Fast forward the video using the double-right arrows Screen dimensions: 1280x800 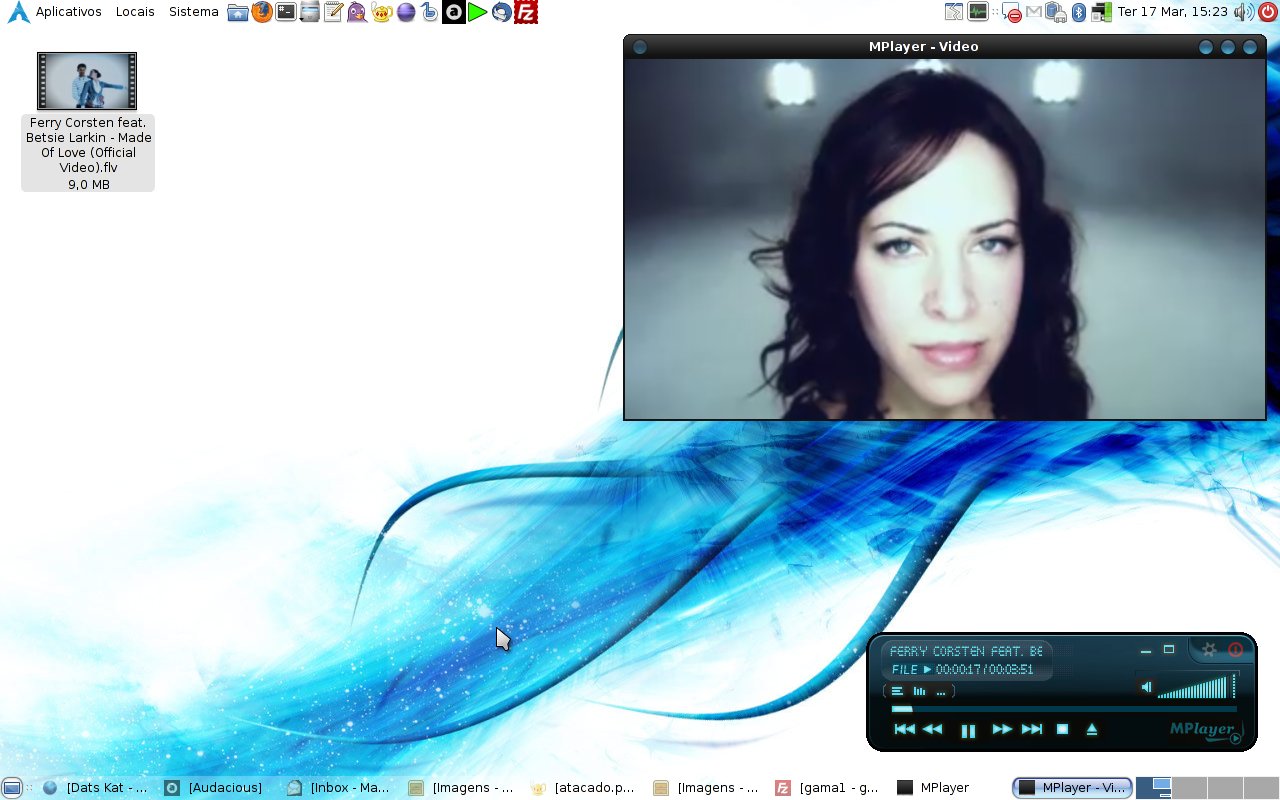[x=1001, y=730]
